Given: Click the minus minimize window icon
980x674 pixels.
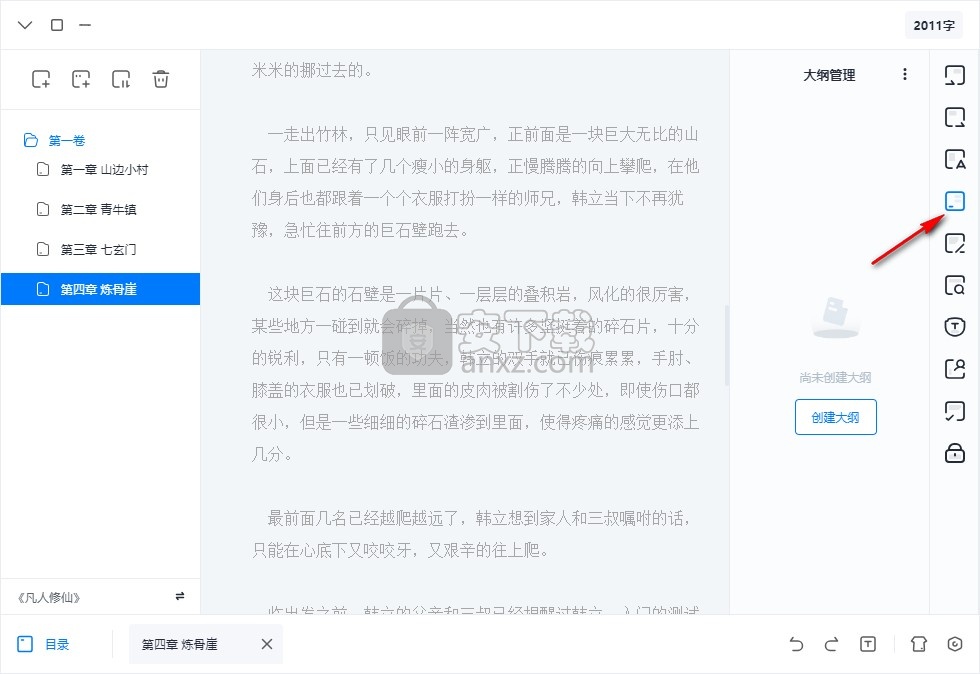Looking at the screenshot, I should pos(85,25).
